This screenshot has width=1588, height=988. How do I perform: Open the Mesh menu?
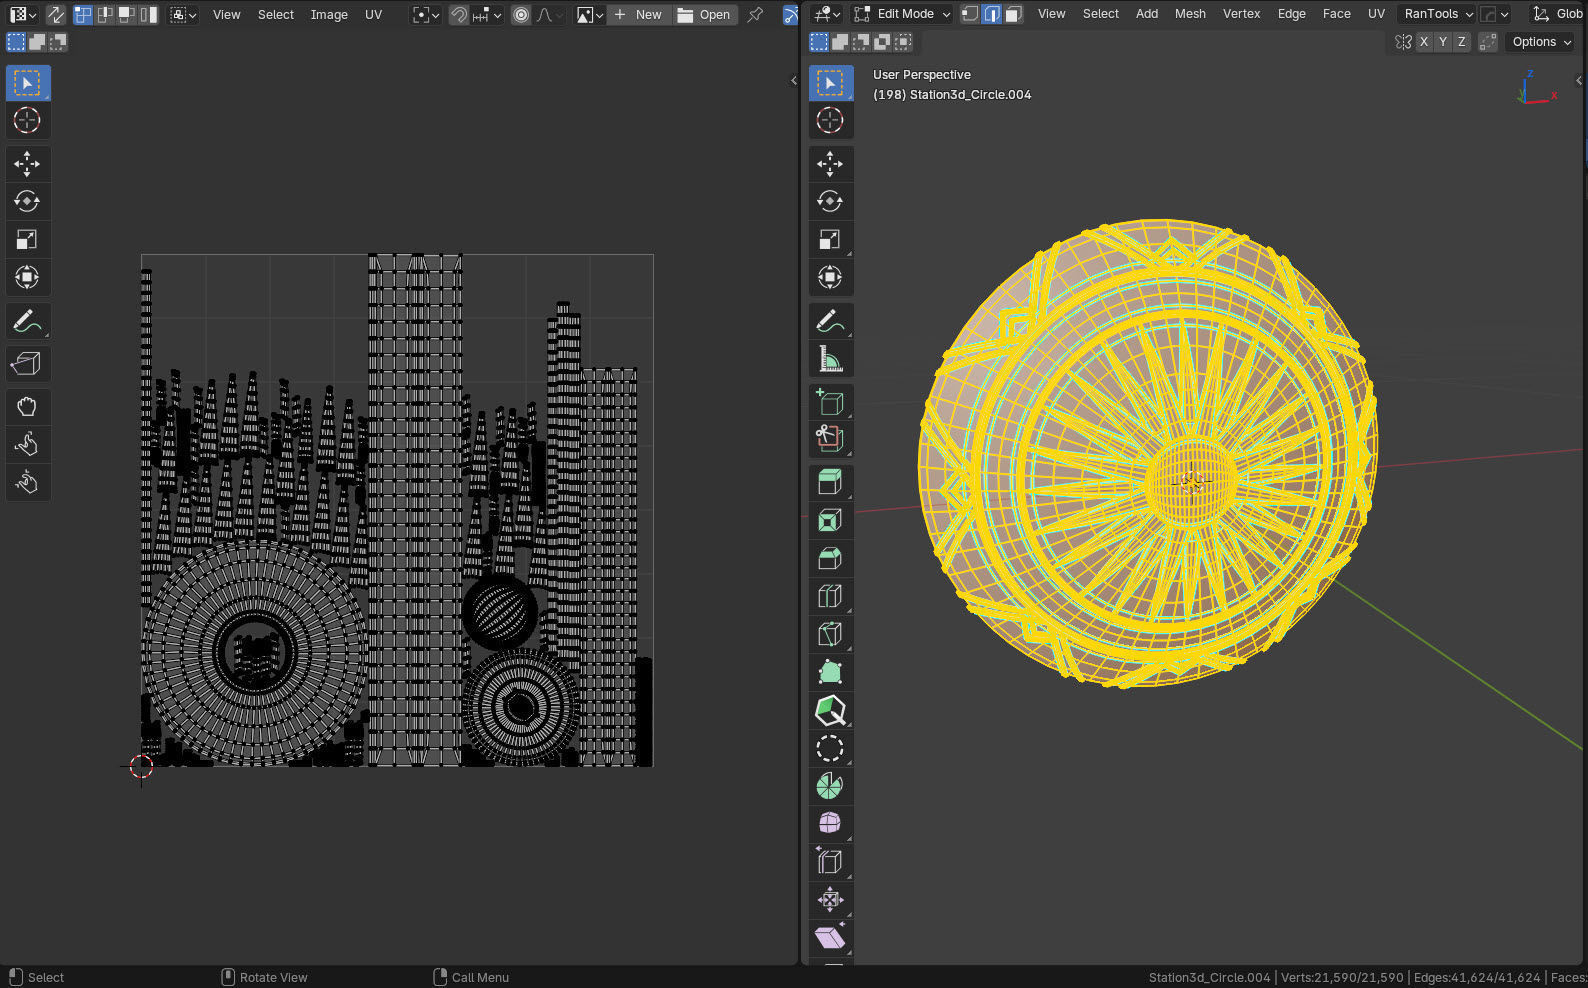point(1190,14)
